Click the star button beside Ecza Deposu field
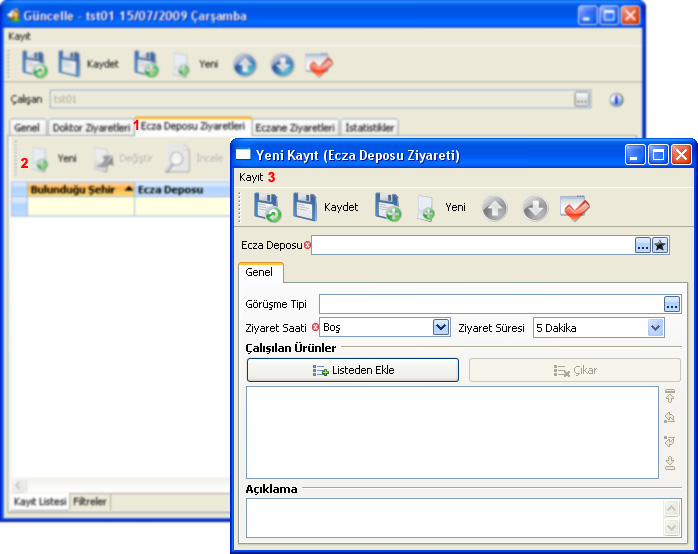 (660, 246)
